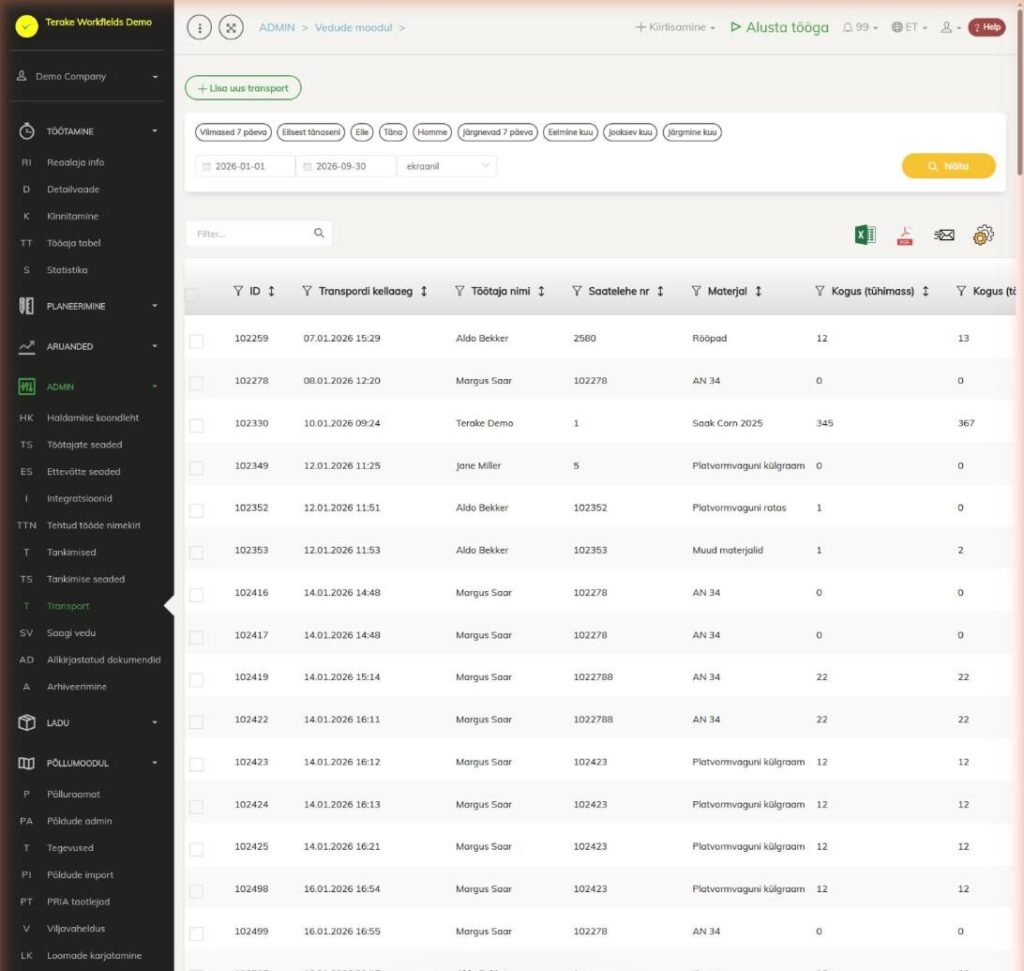Click the end date field 2026-09-30
The image size is (1024, 971).
346,166
